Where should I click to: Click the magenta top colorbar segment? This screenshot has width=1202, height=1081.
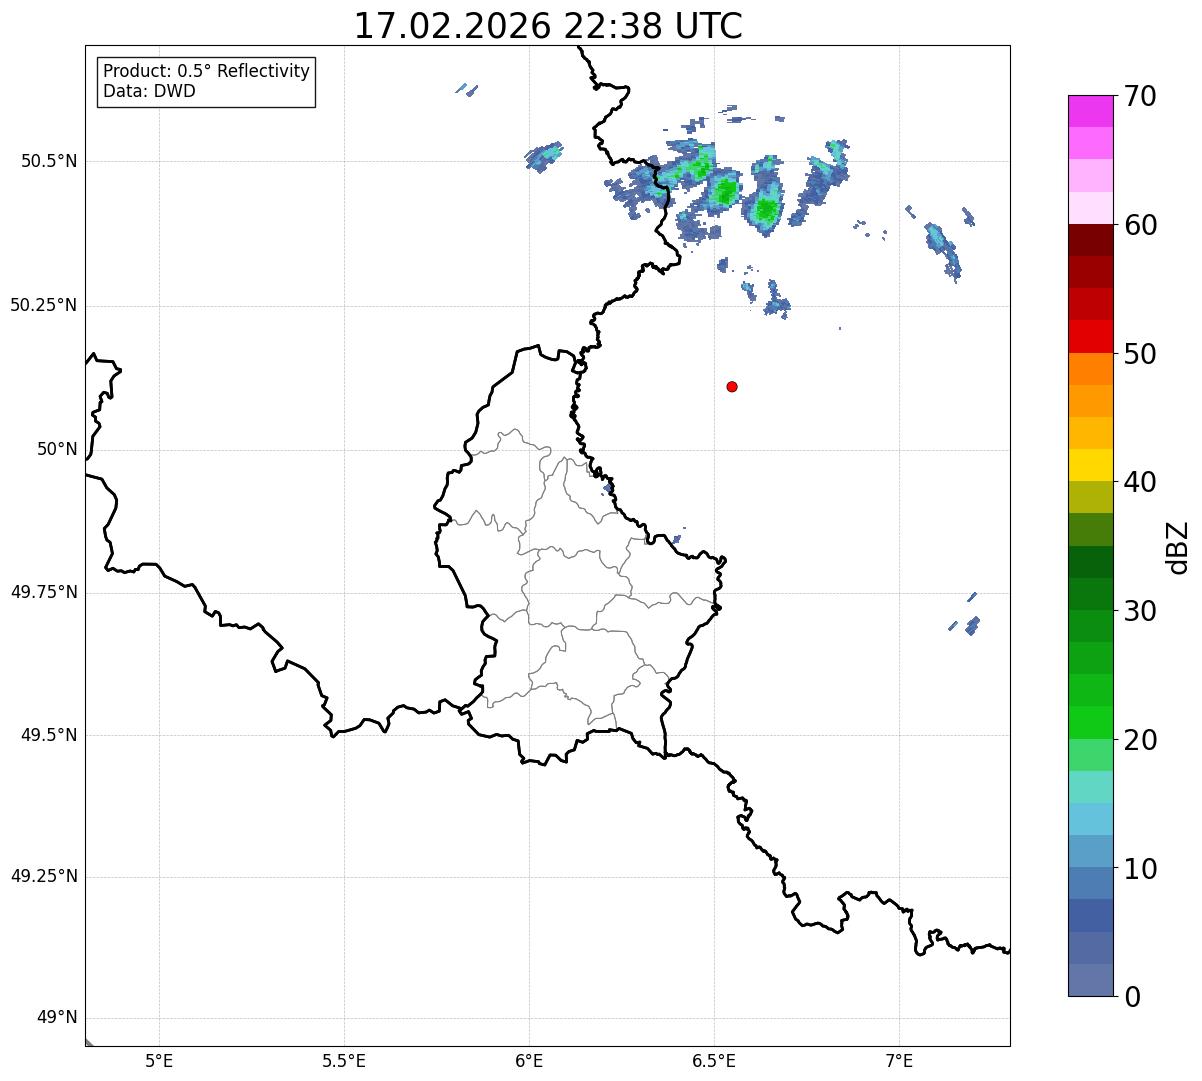click(x=1090, y=111)
